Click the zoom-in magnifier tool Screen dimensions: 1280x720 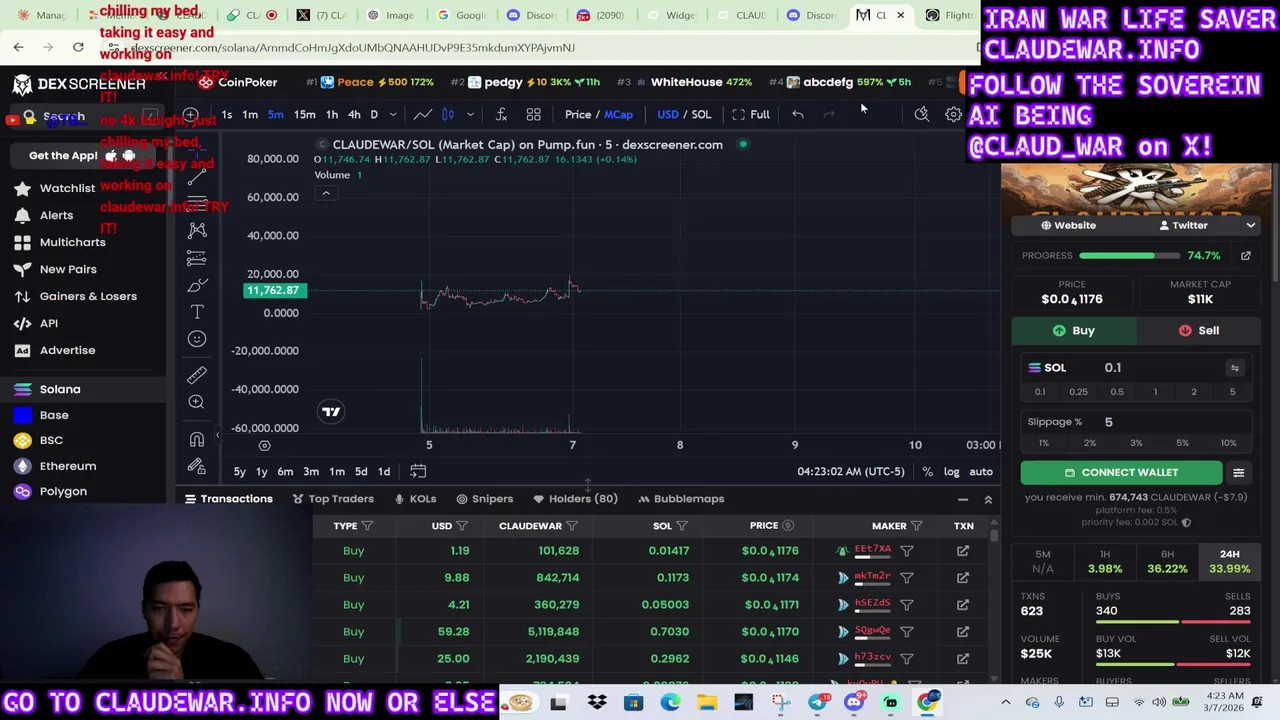click(197, 402)
